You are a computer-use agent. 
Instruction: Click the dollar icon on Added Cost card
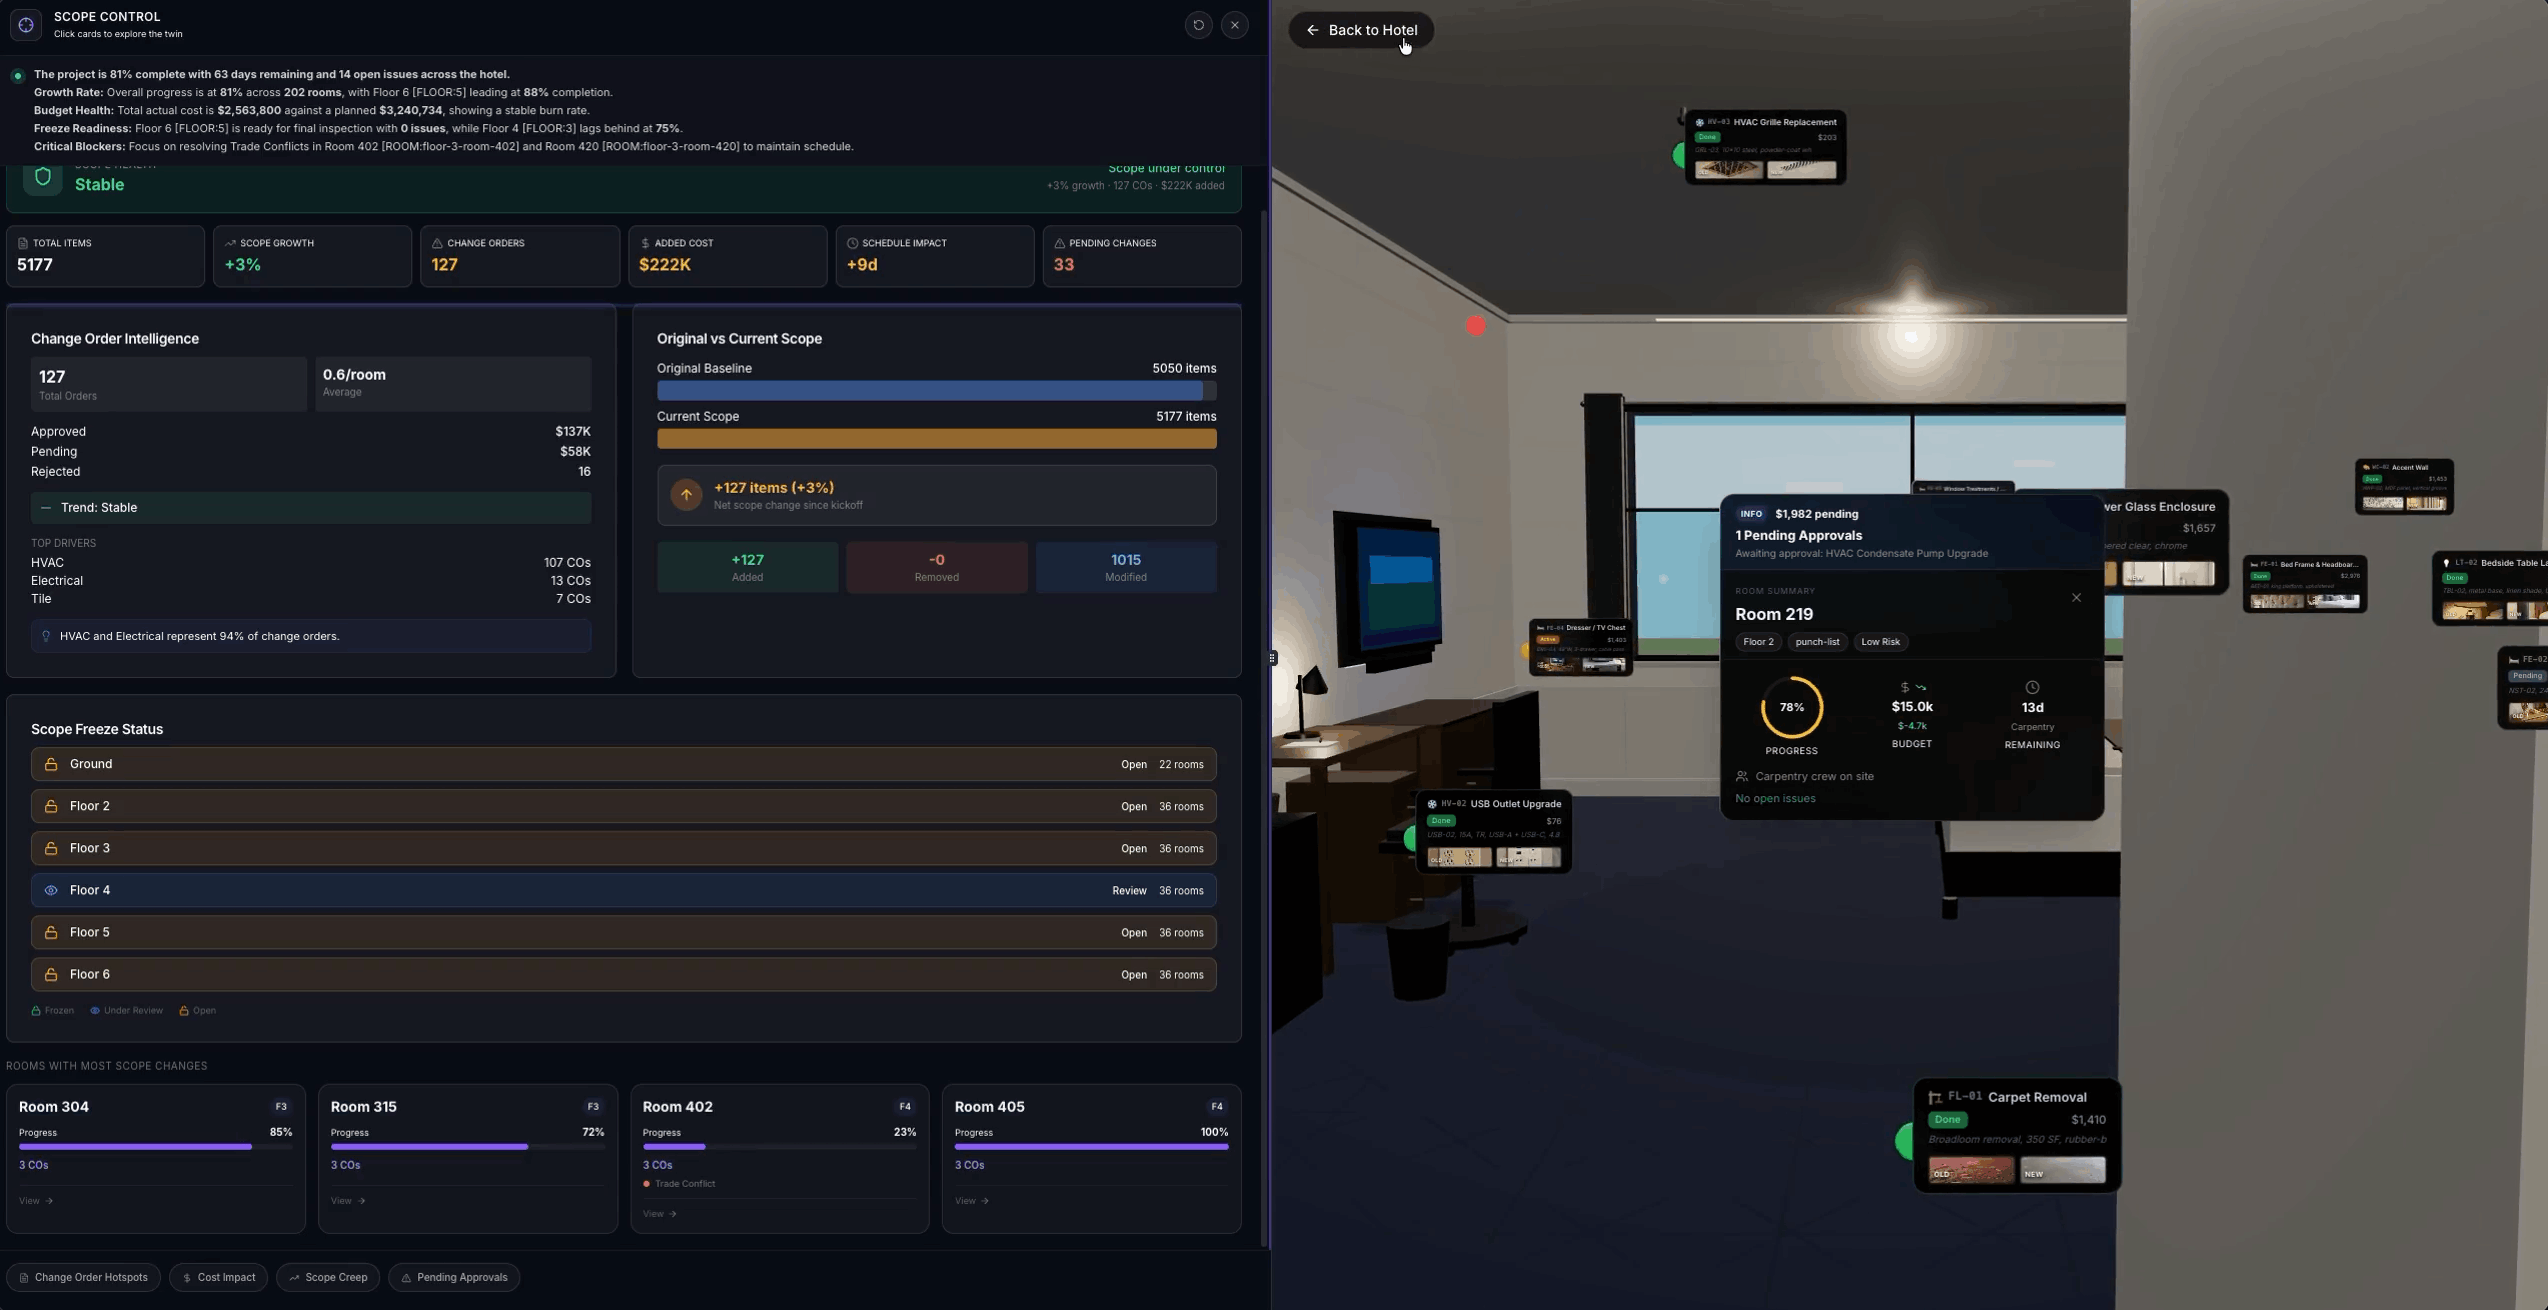coord(644,242)
